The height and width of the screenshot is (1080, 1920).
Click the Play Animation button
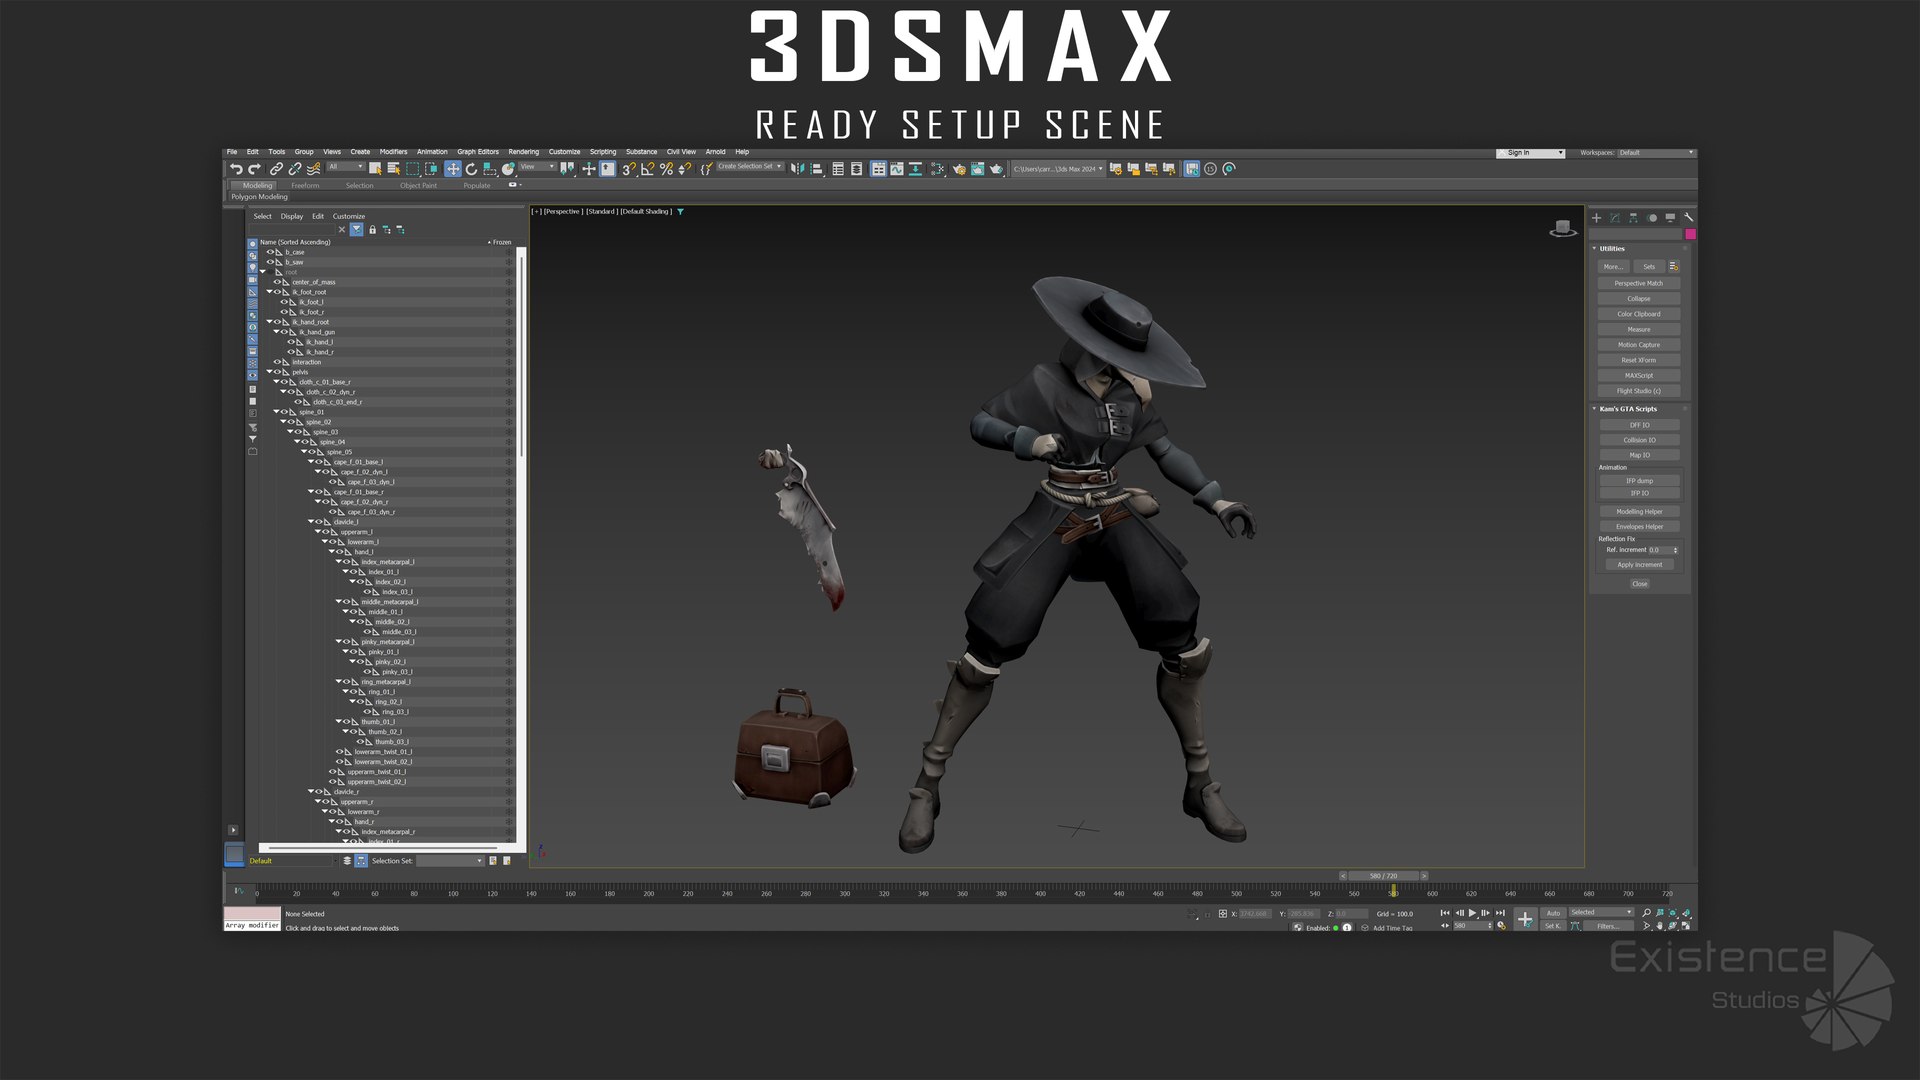click(x=1472, y=913)
